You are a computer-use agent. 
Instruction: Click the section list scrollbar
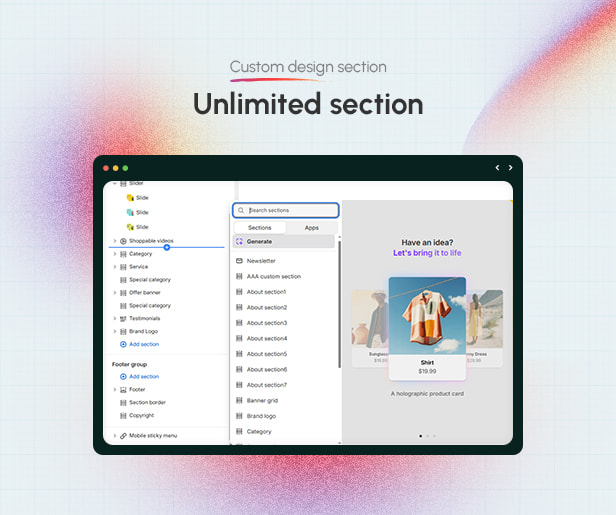coord(339,305)
